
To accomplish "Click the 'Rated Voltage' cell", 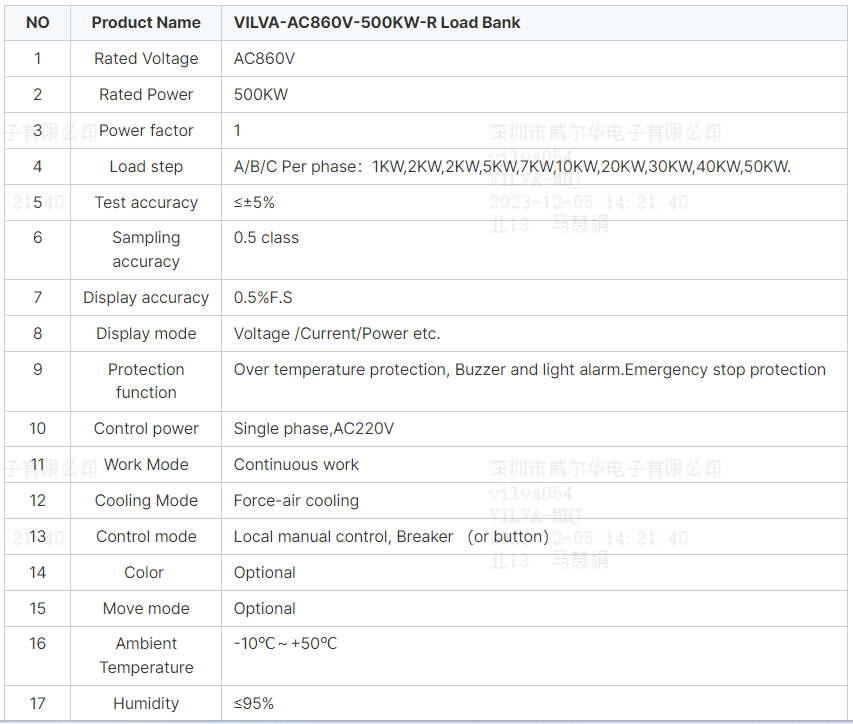I will click(x=146, y=58).
